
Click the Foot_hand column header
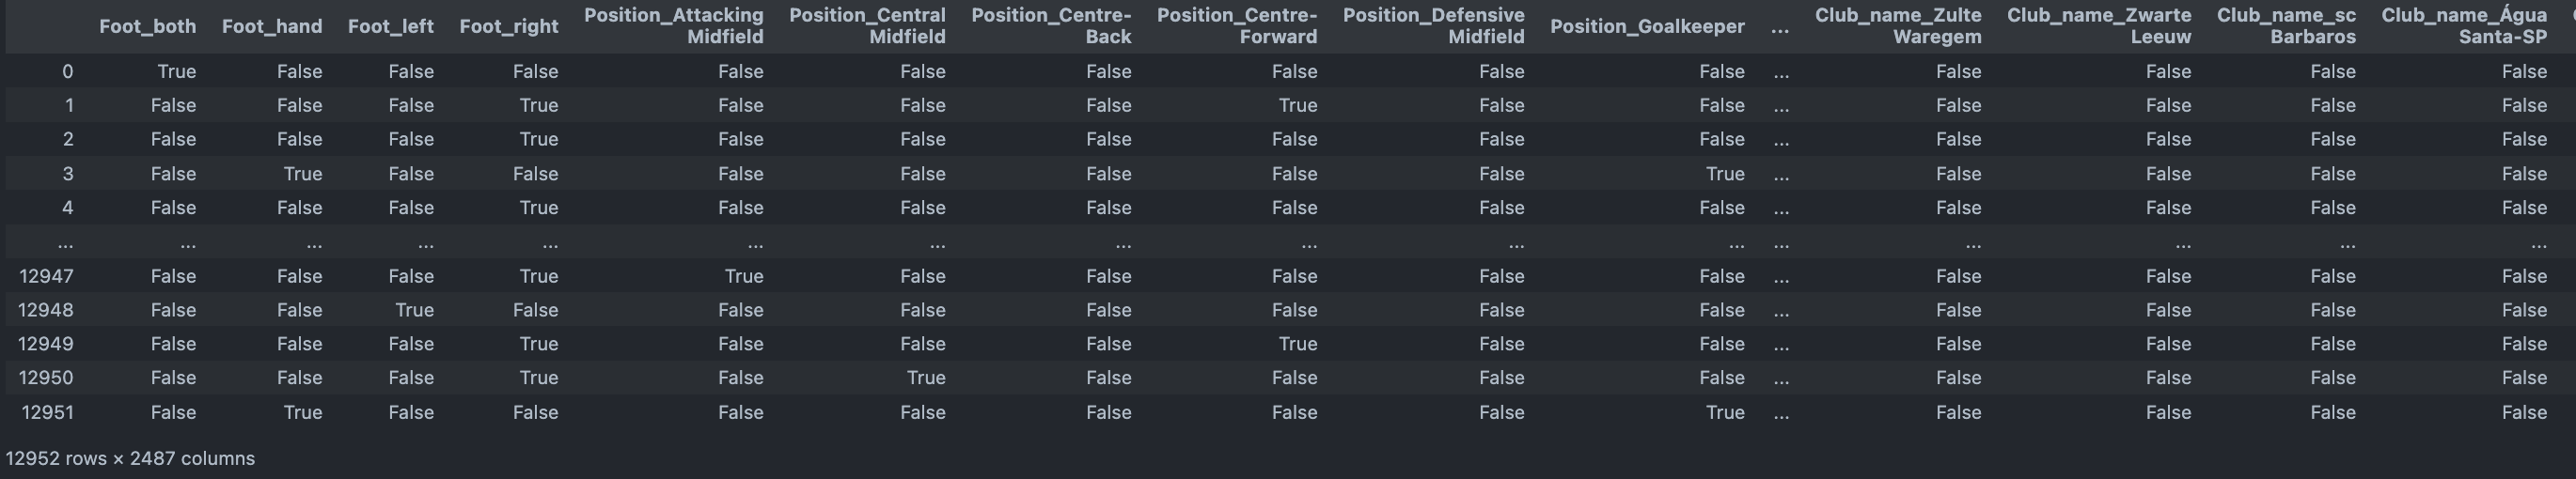click(271, 26)
